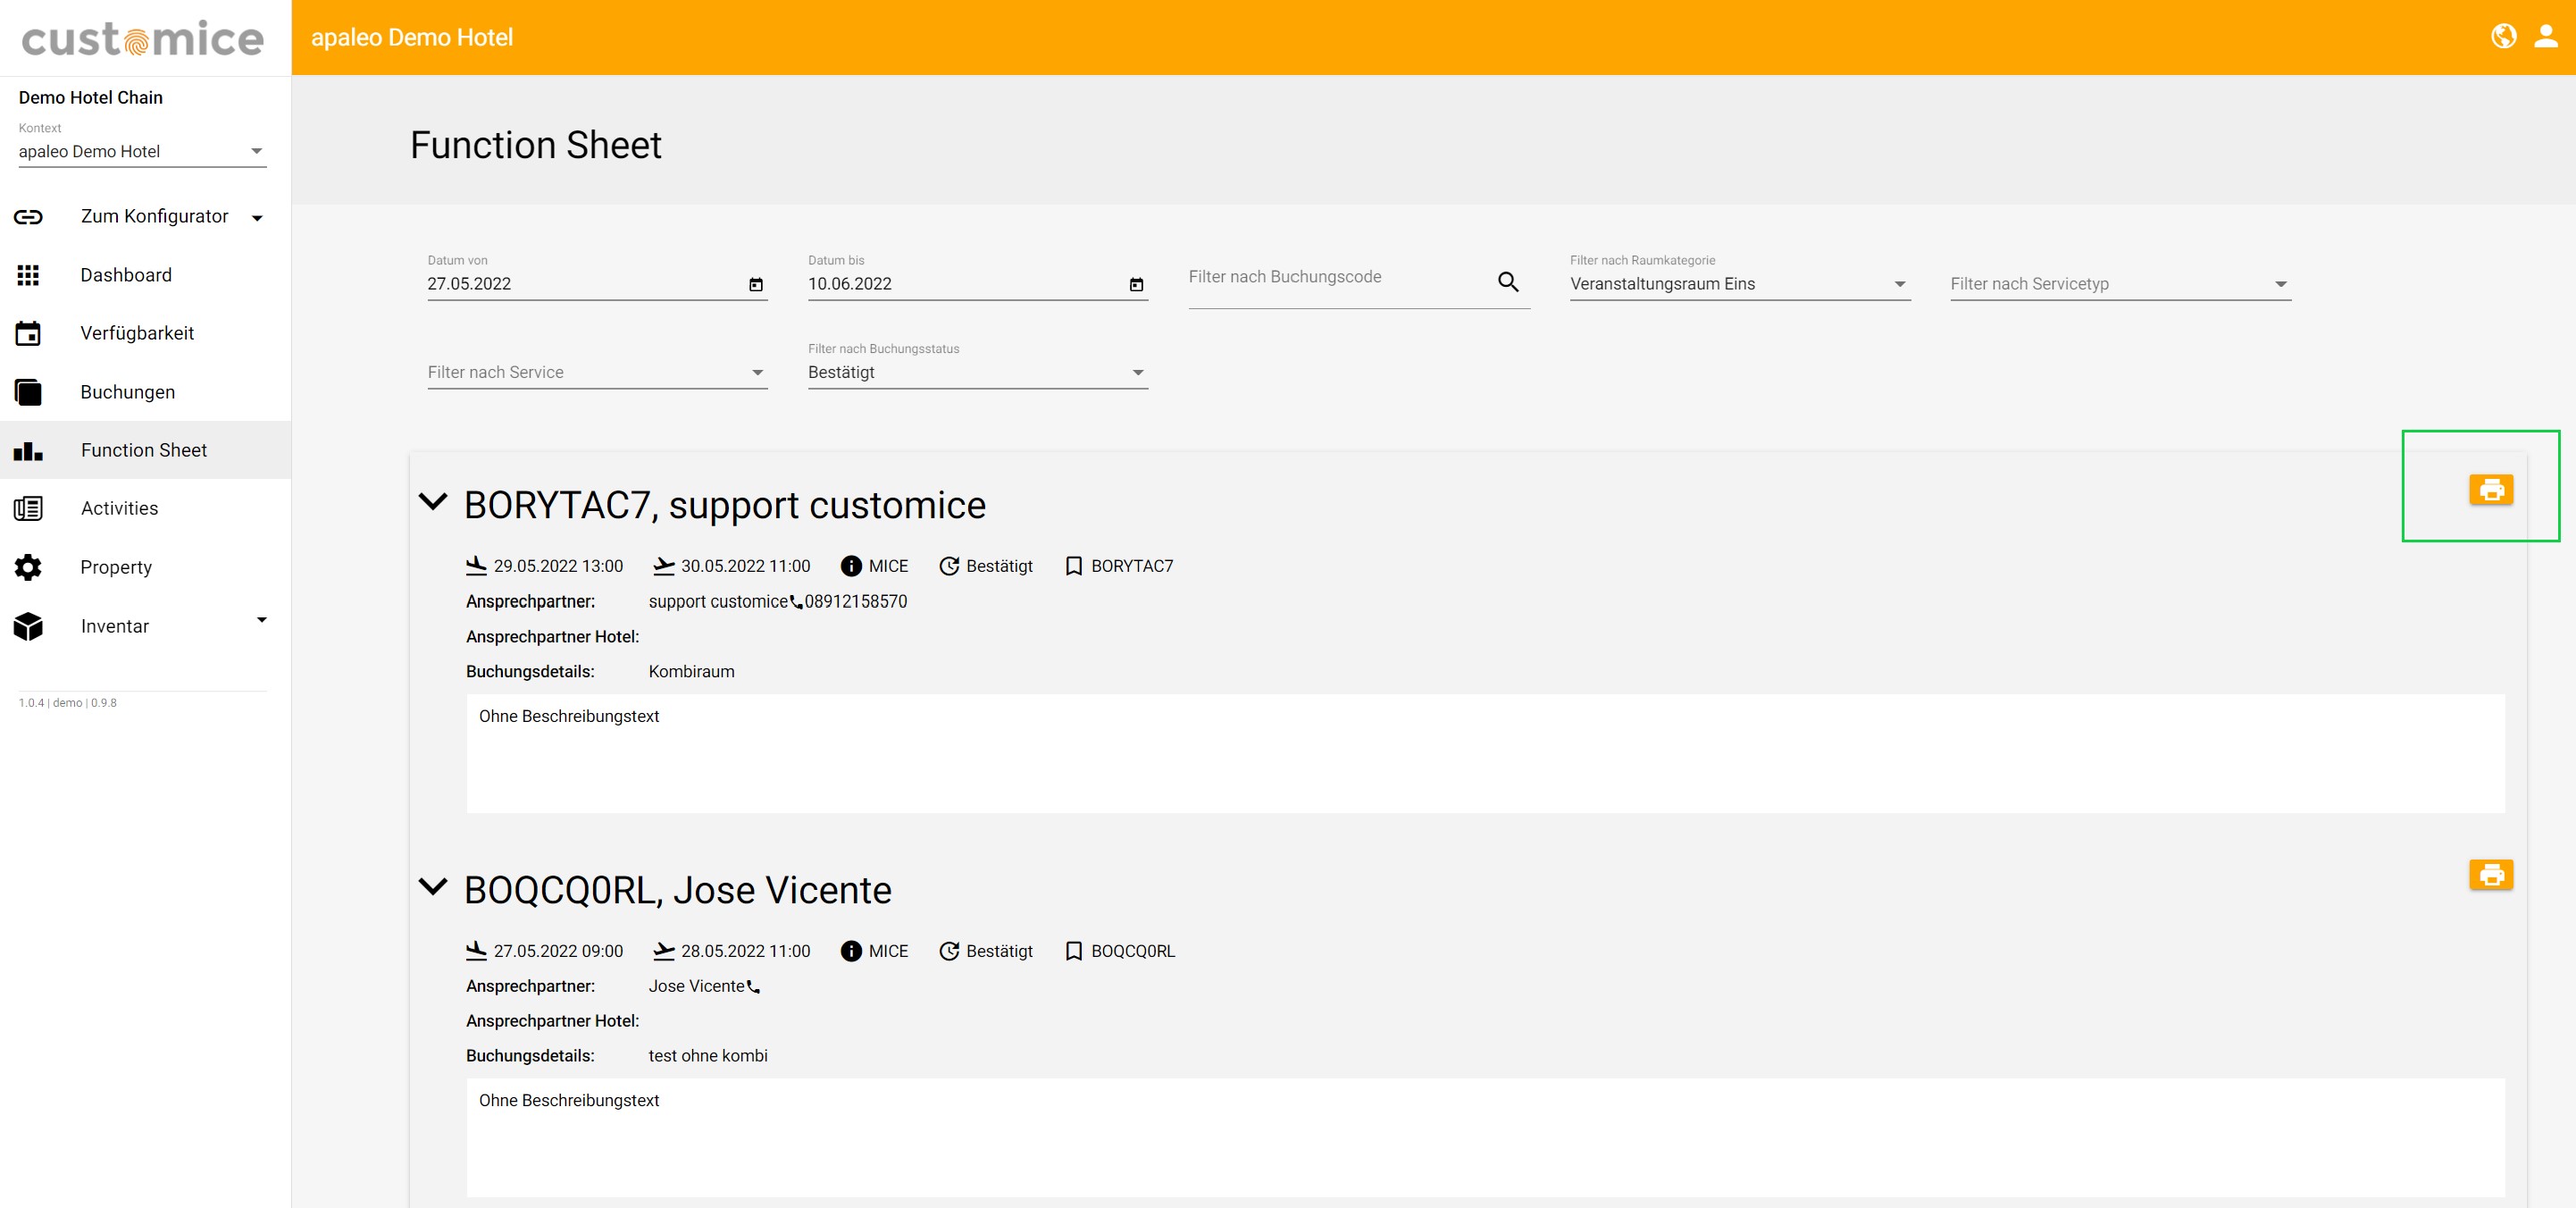
Task: Open the calendar picker for Datum von
Action: 756,285
